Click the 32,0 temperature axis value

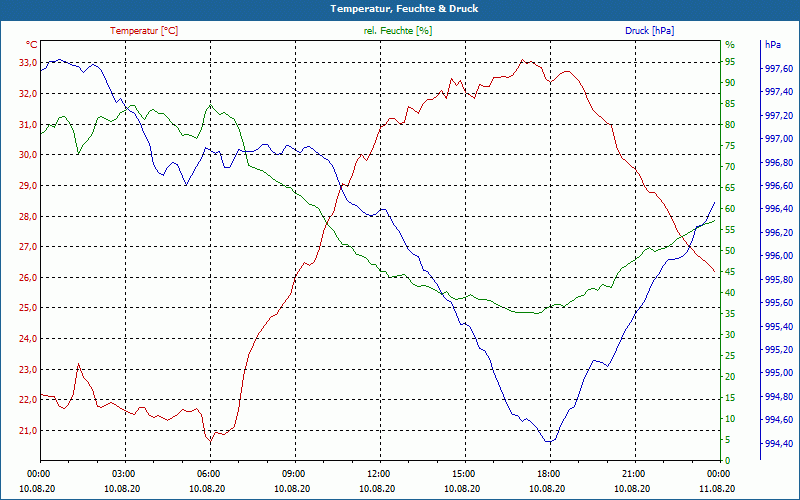pyautogui.click(x=28, y=93)
